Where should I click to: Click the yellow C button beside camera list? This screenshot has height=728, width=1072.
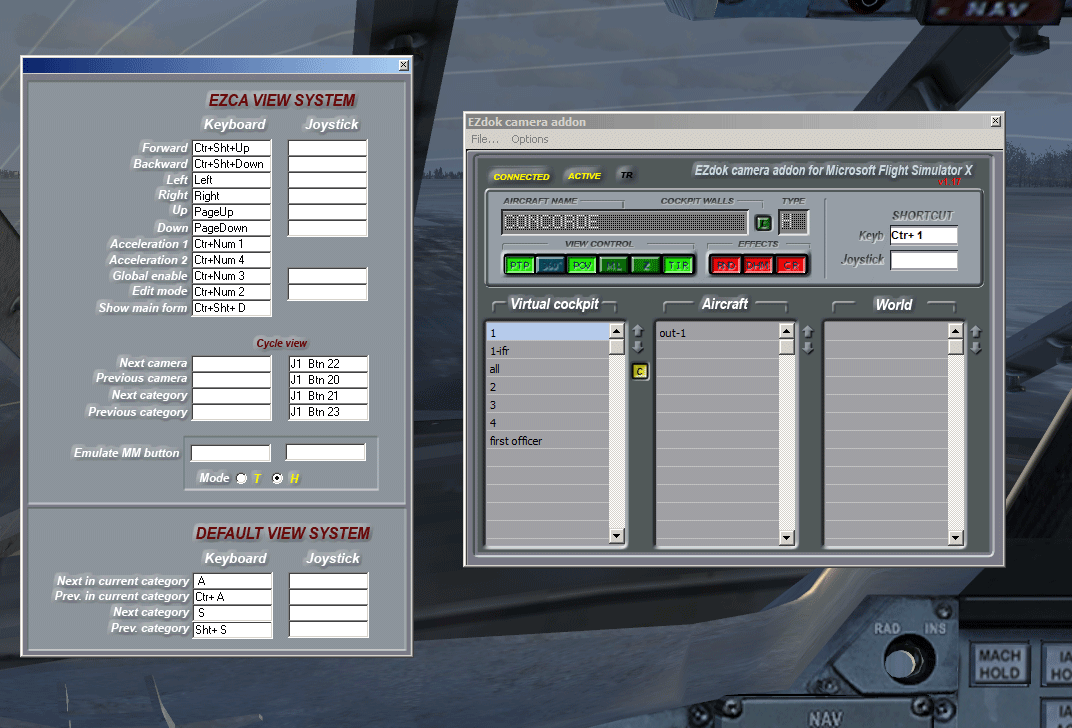pos(640,371)
